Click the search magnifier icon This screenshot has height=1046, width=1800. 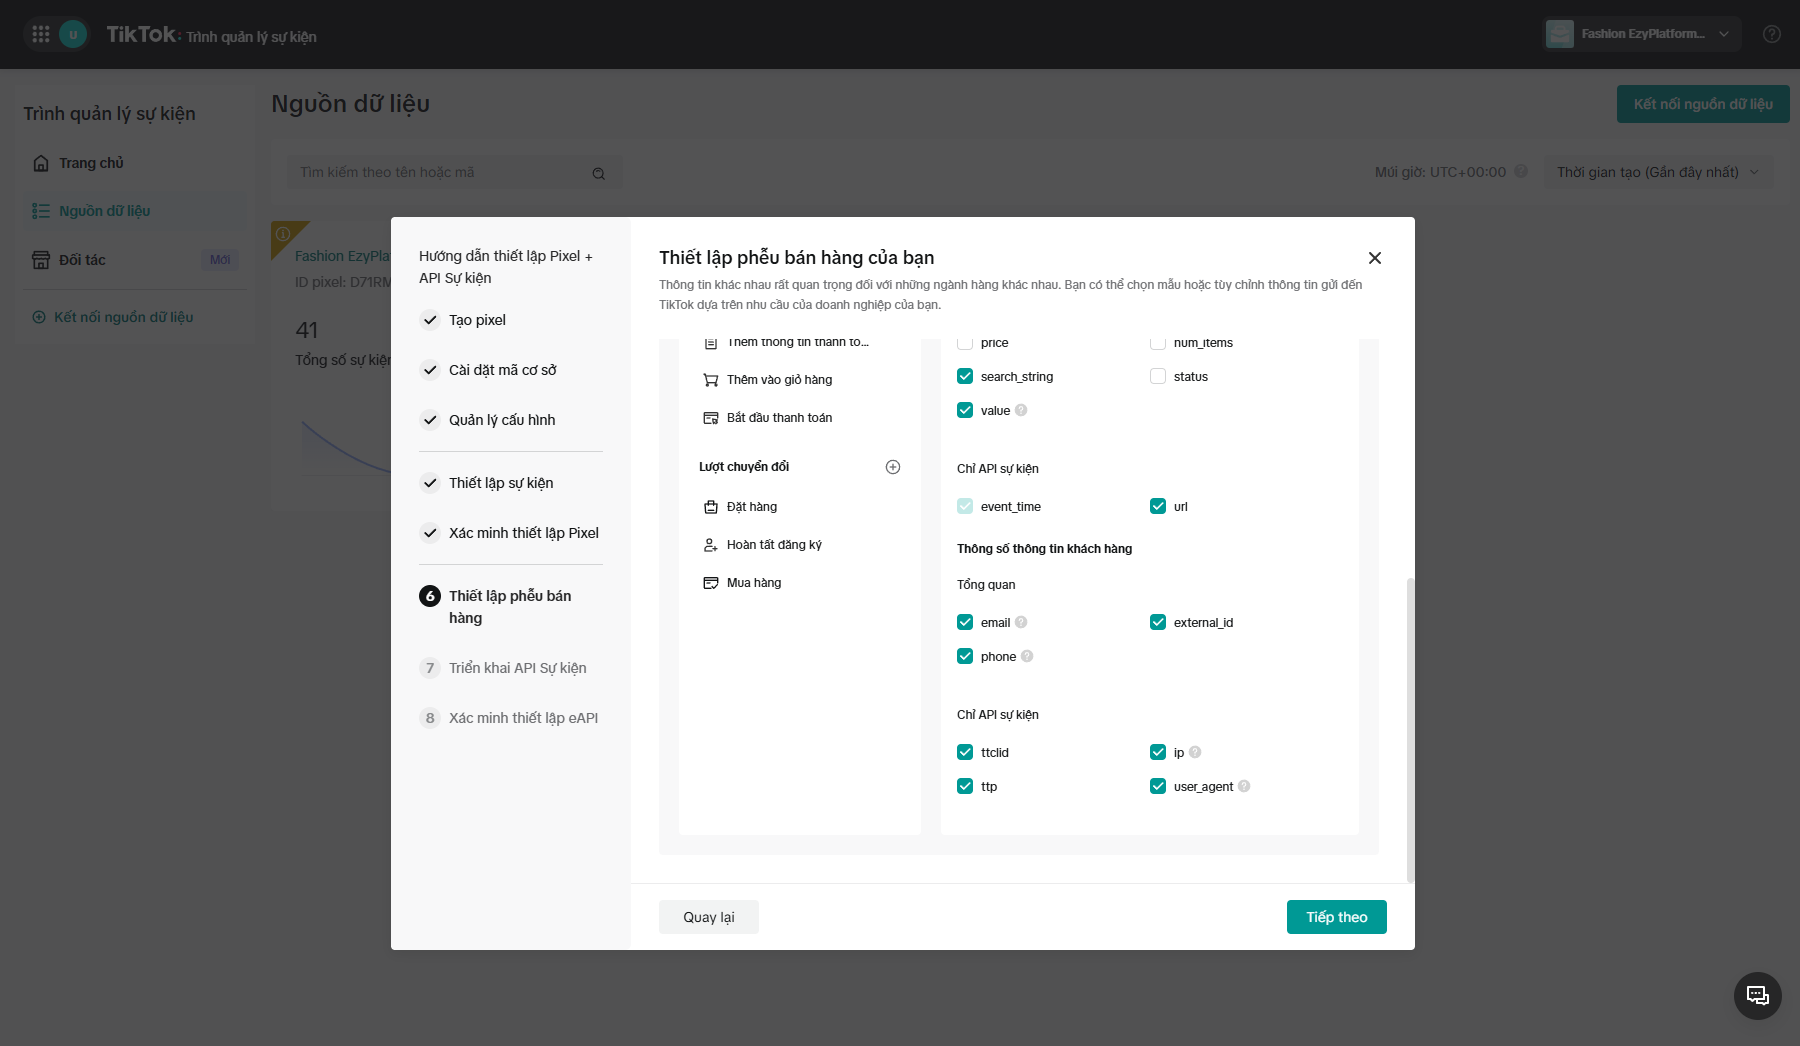click(598, 173)
